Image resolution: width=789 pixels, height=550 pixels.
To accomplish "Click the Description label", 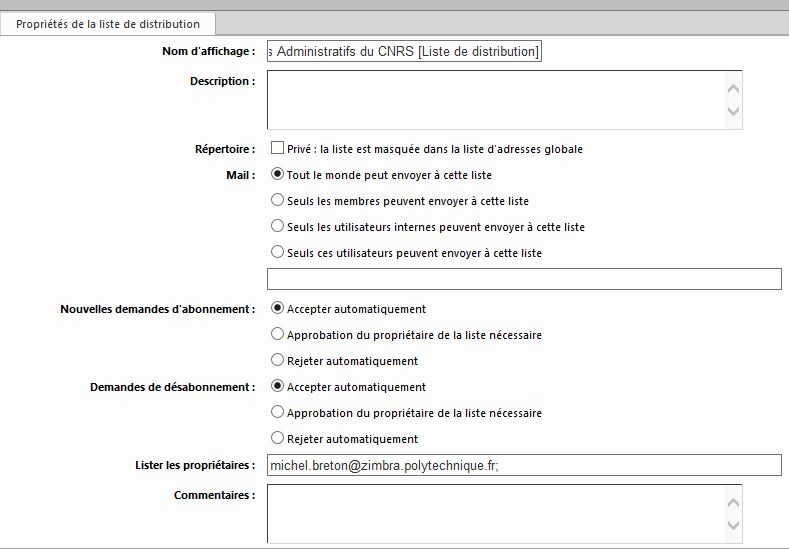I will pyautogui.click(x=222, y=81).
